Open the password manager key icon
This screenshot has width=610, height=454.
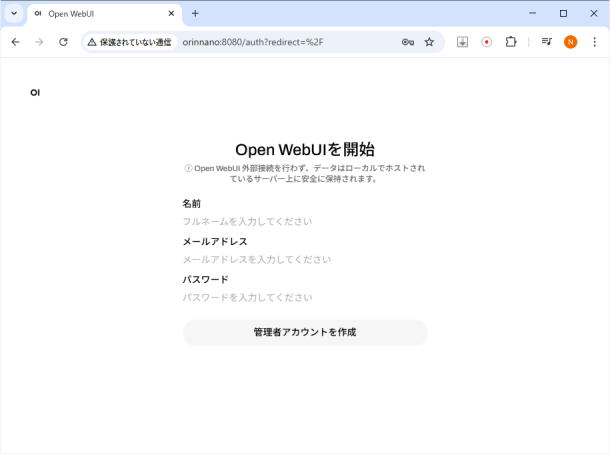408,42
